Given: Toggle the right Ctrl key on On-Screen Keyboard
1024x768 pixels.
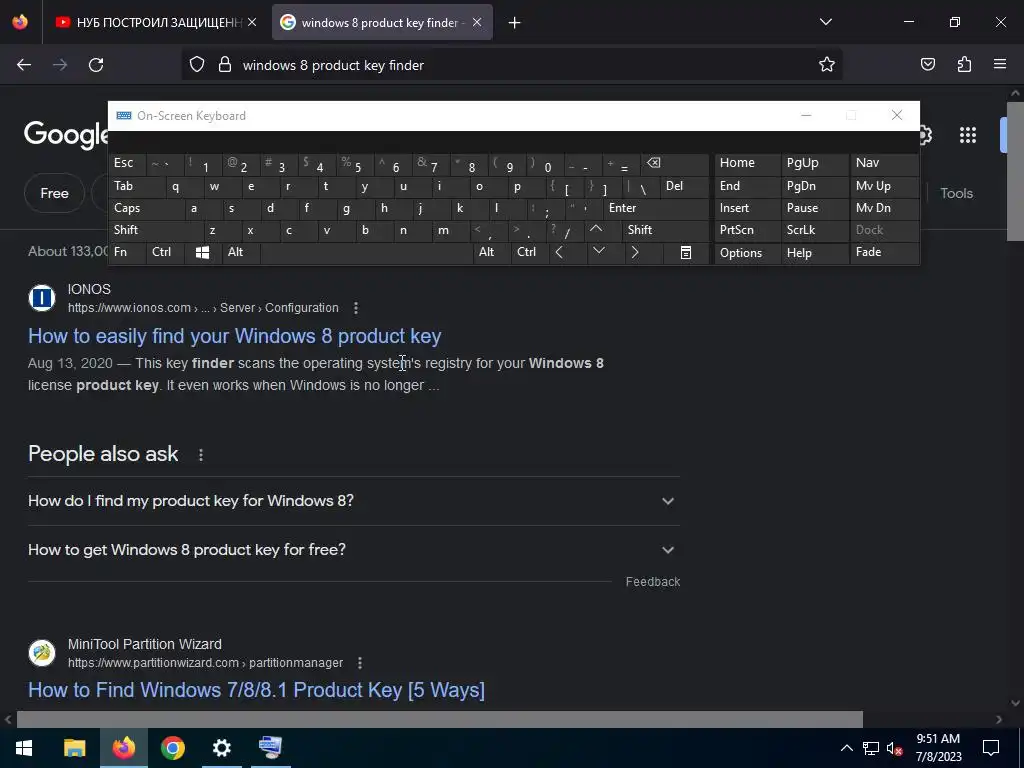Looking at the screenshot, I should (530, 252).
